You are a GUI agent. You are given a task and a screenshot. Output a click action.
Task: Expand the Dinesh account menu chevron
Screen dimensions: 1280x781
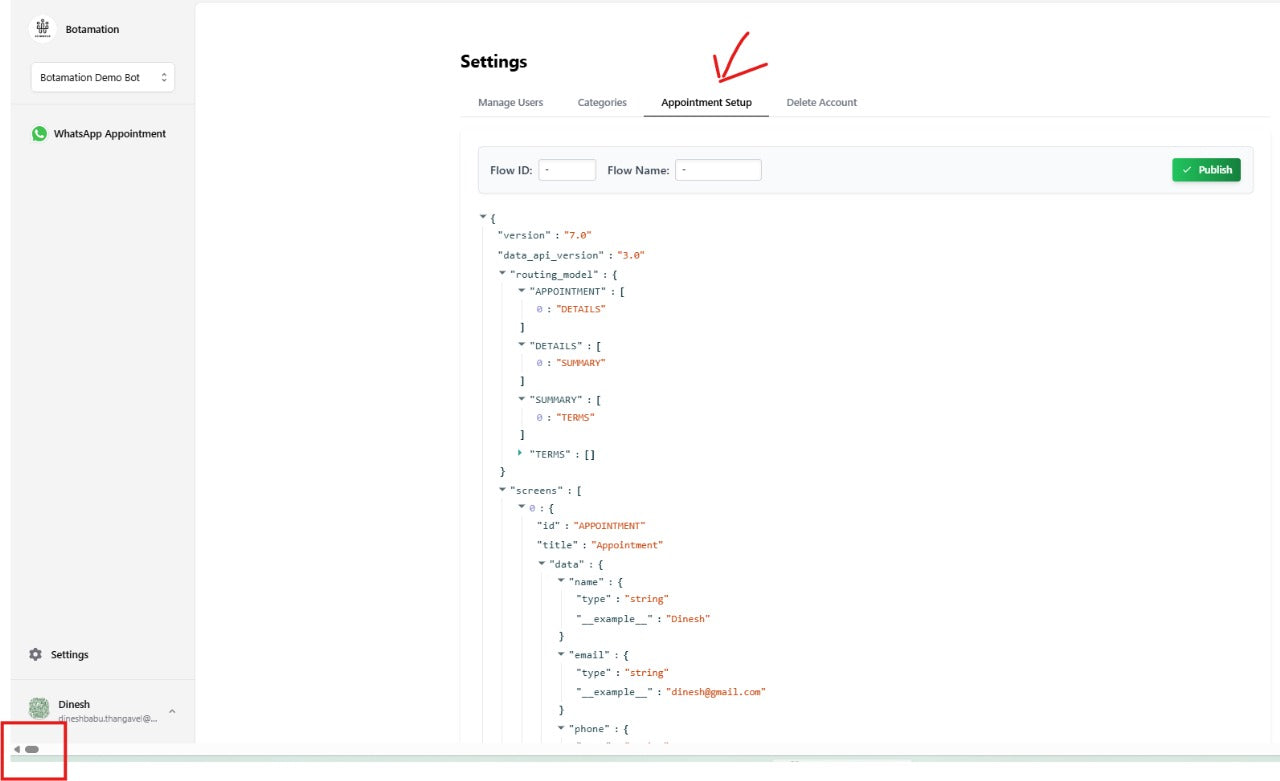[172, 711]
